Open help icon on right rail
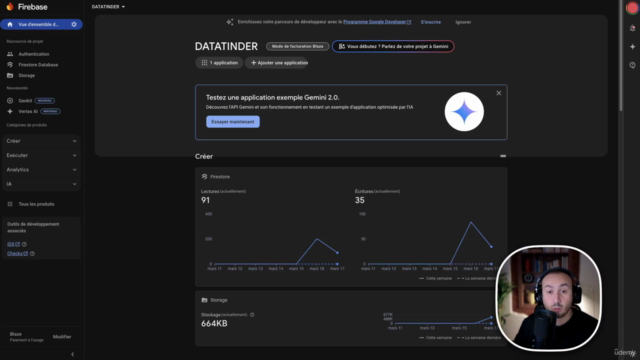The image size is (640, 360). [632, 65]
